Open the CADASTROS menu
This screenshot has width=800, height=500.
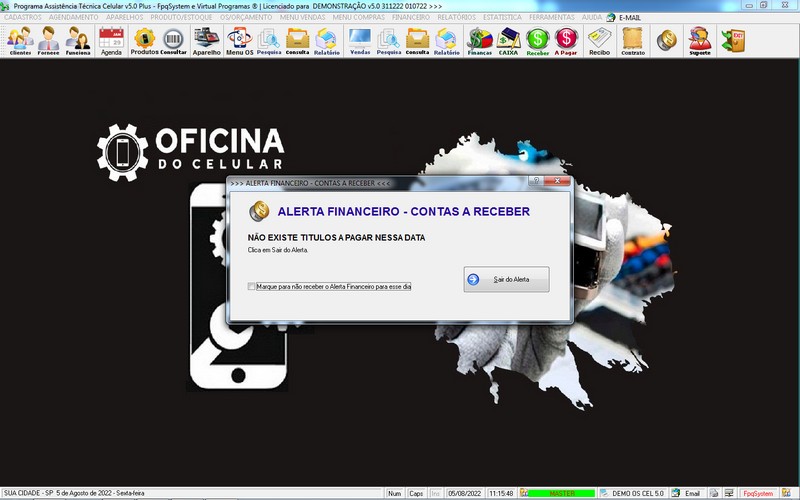pos(23,17)
